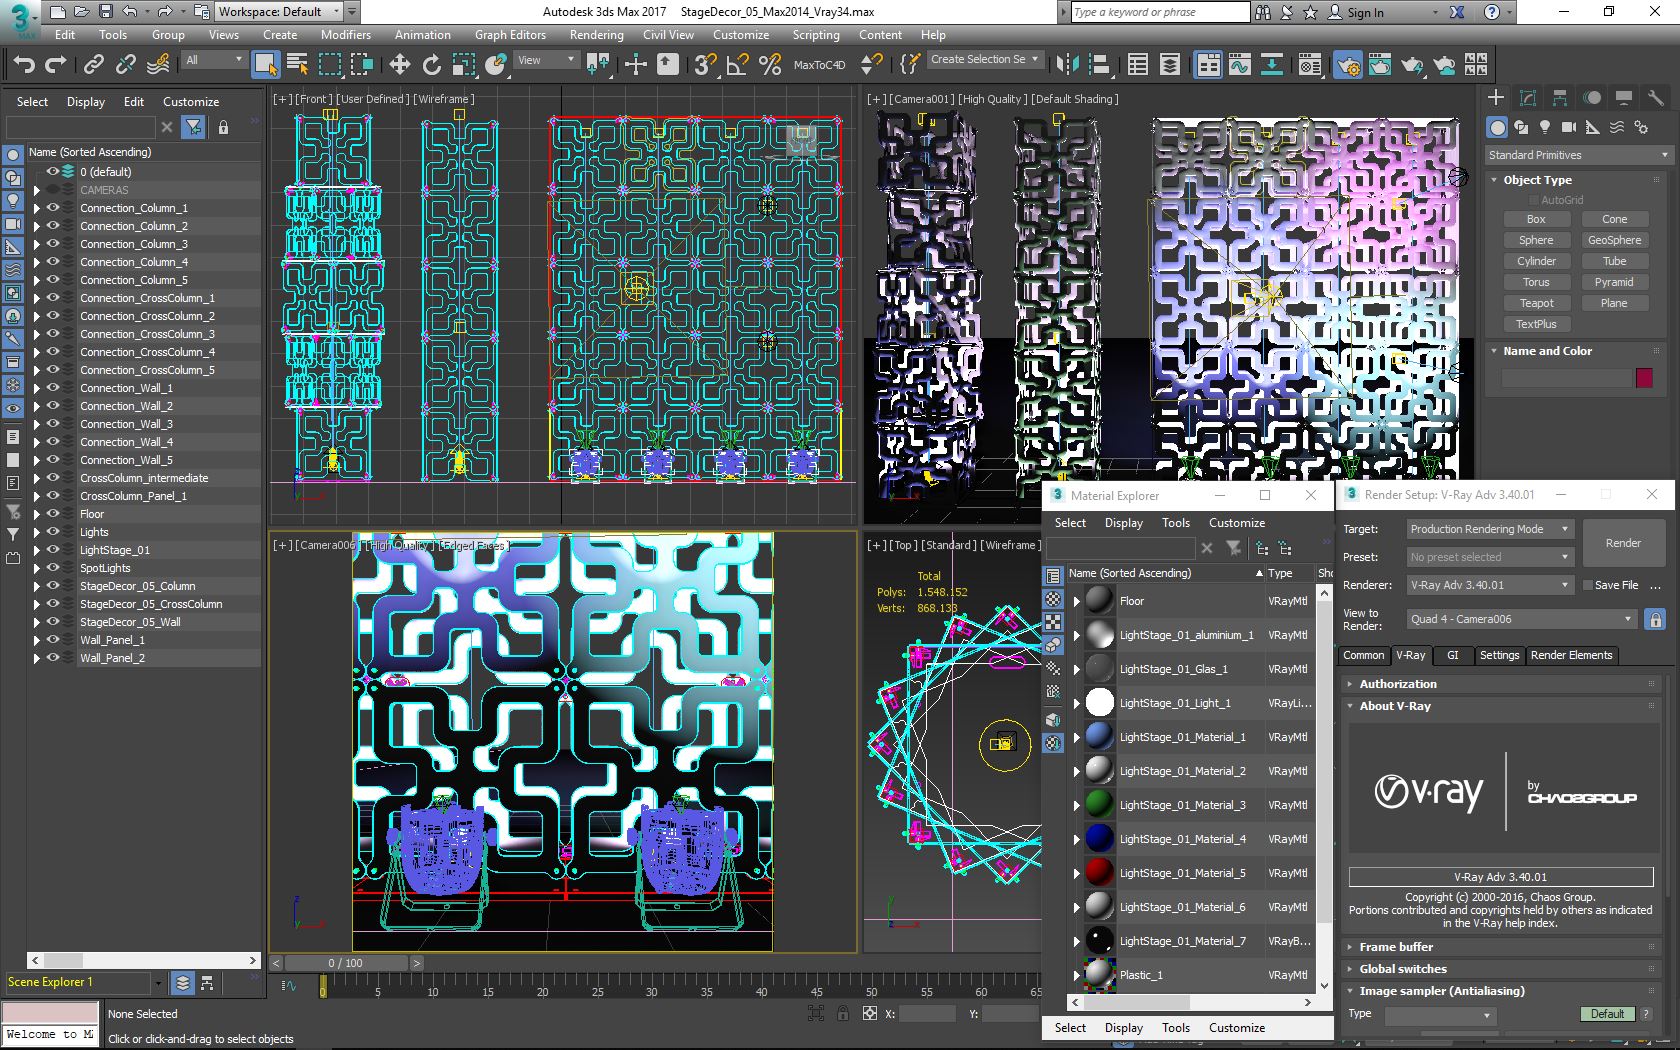Expand the Connection_Wall_1 tree item
1680x1050 pixels.
pyautogui.click(x=37, y=388)
